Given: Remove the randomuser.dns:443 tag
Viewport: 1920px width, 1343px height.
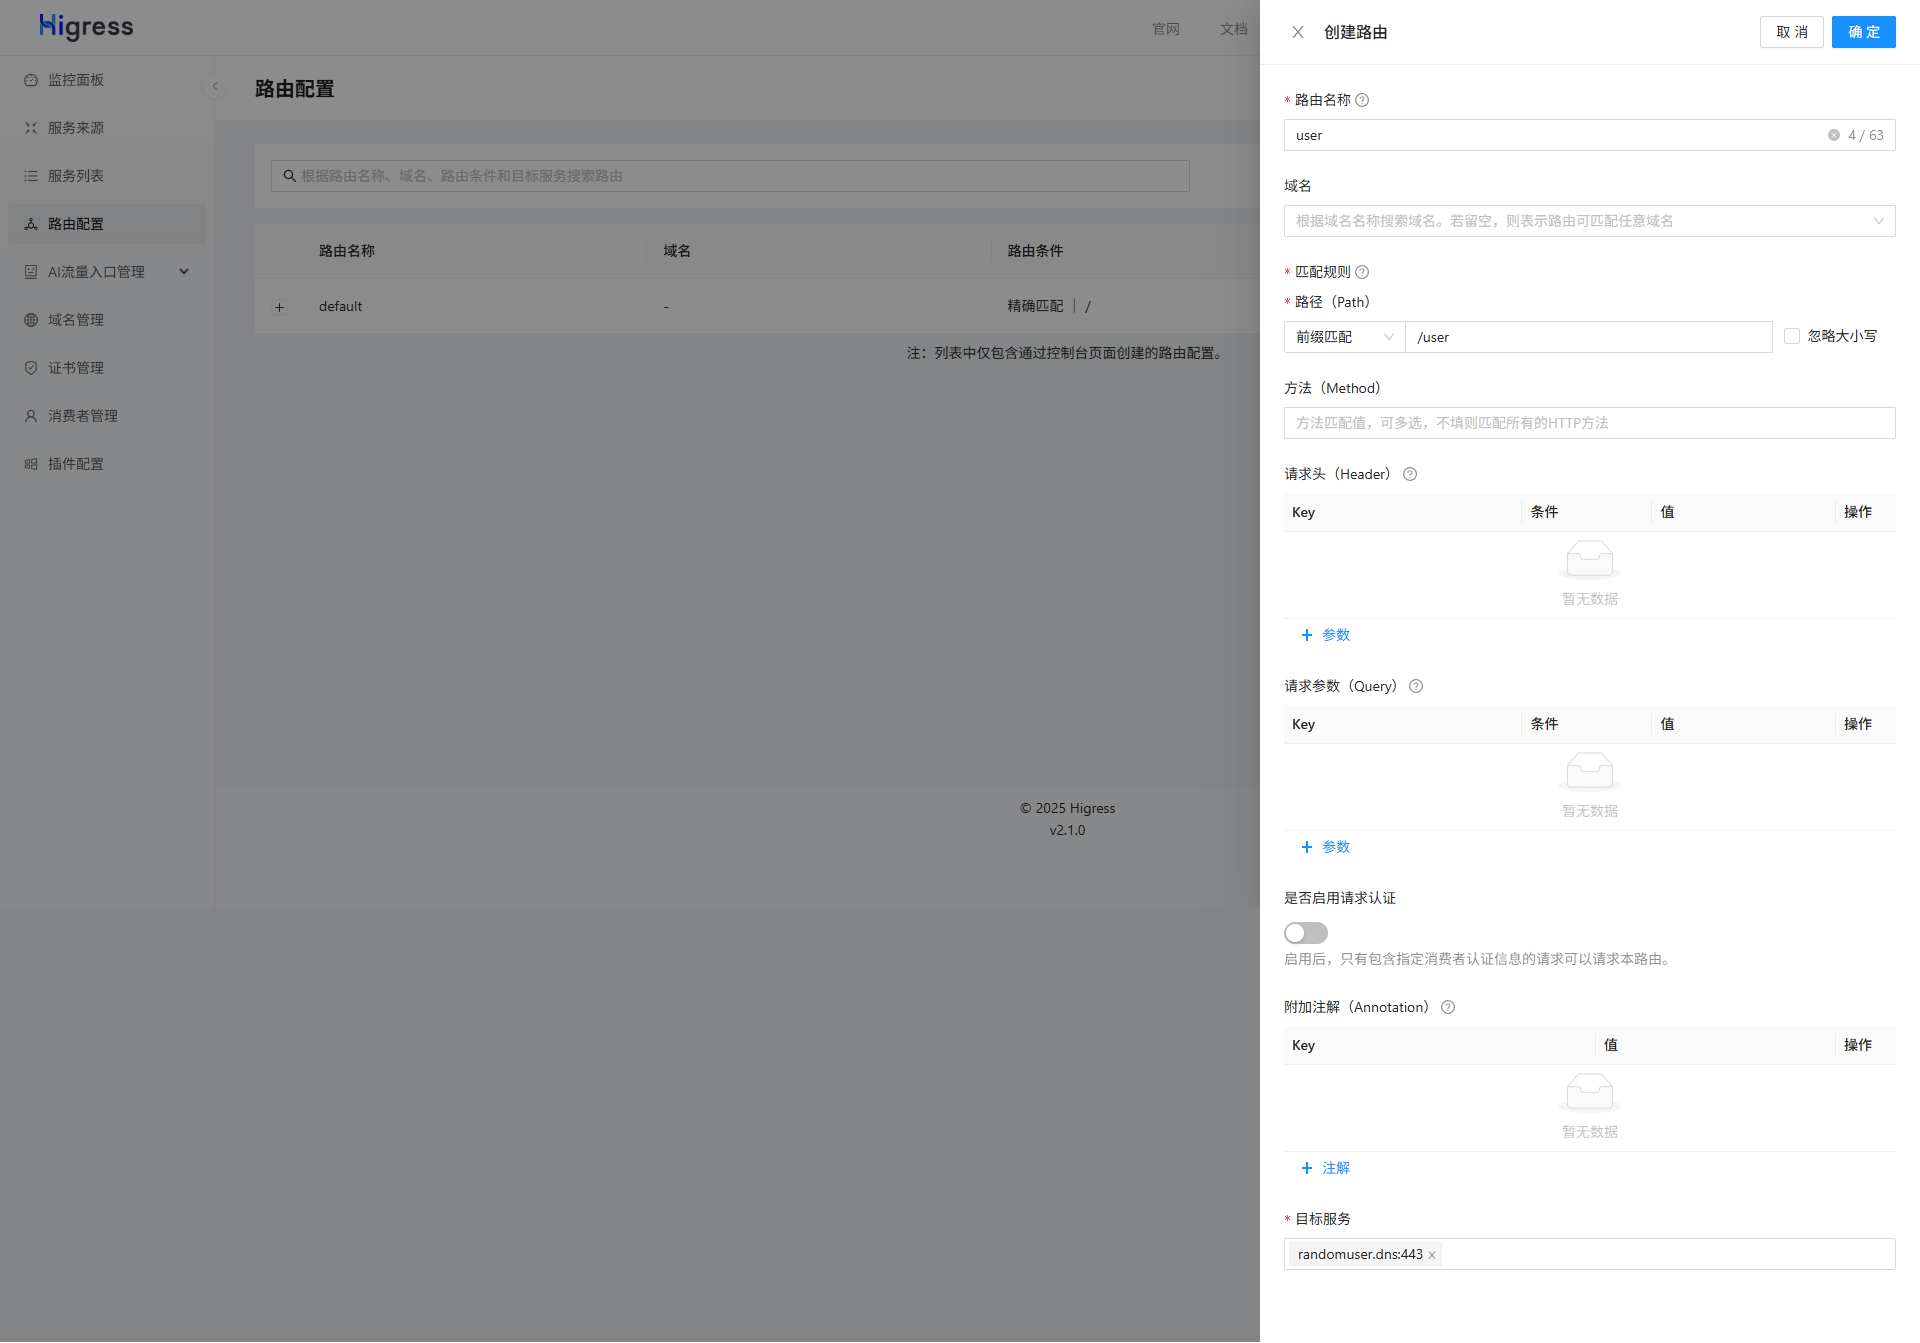Looking at the screenshot, I should (x=1432, y=1255).
